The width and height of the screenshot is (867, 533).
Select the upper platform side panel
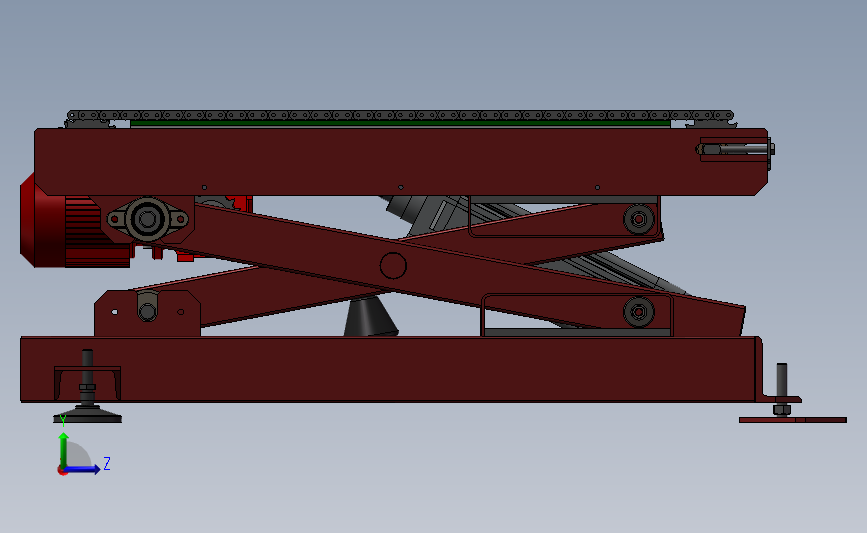[400, 161]
